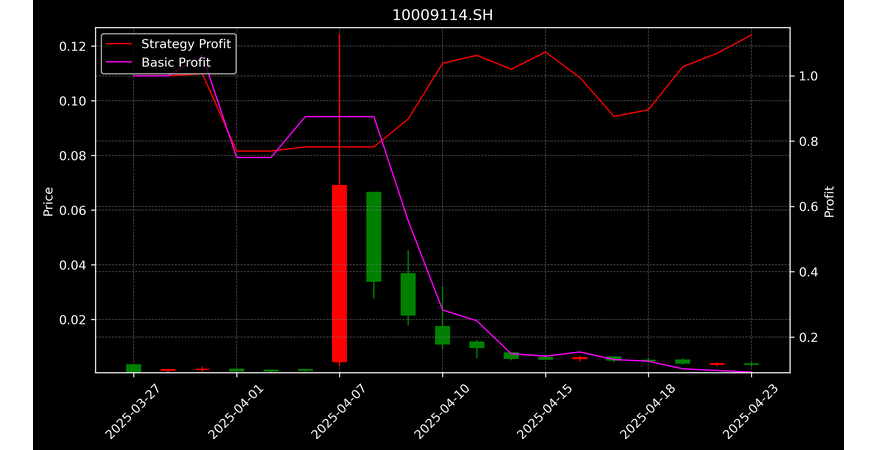Click the Profit y-axis label on the right

[x=829, y=201]
